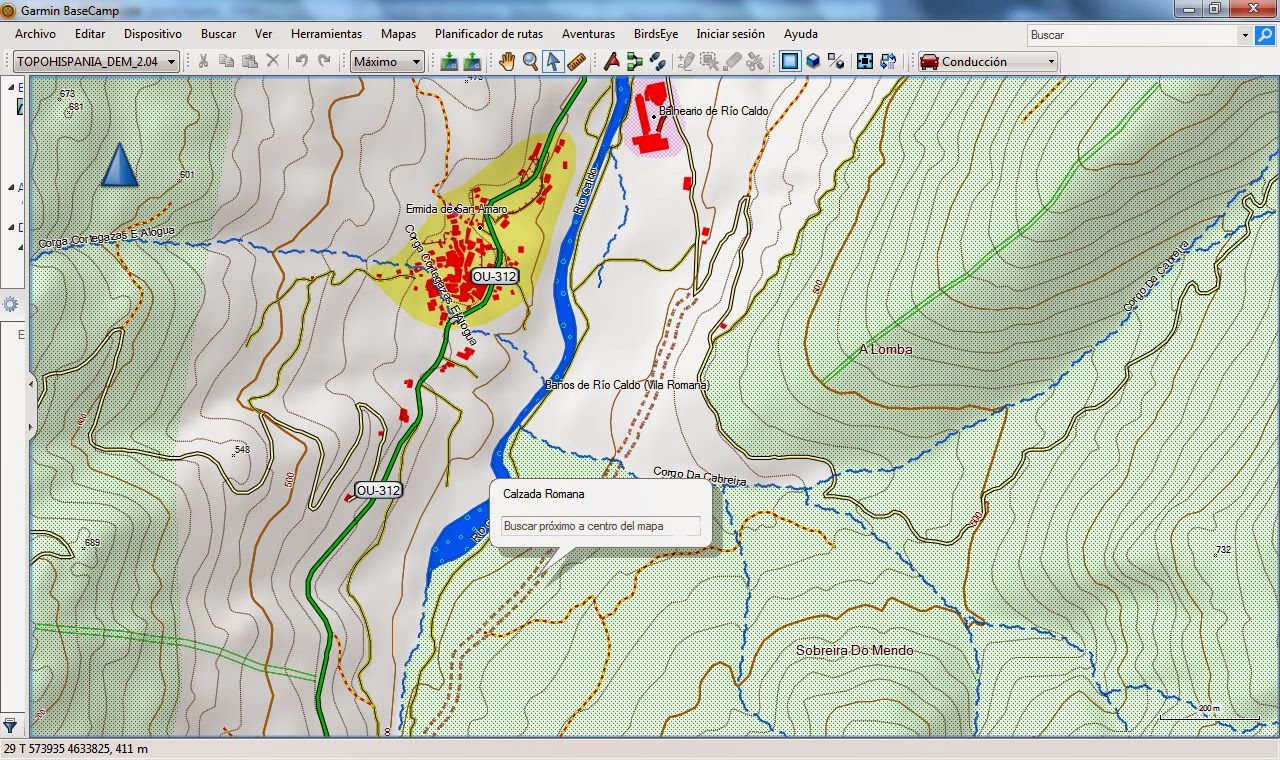Click the search magnifier button top right
Image resolution: width=1280 pixels, height=760 pixels.
coord(1264,35)
